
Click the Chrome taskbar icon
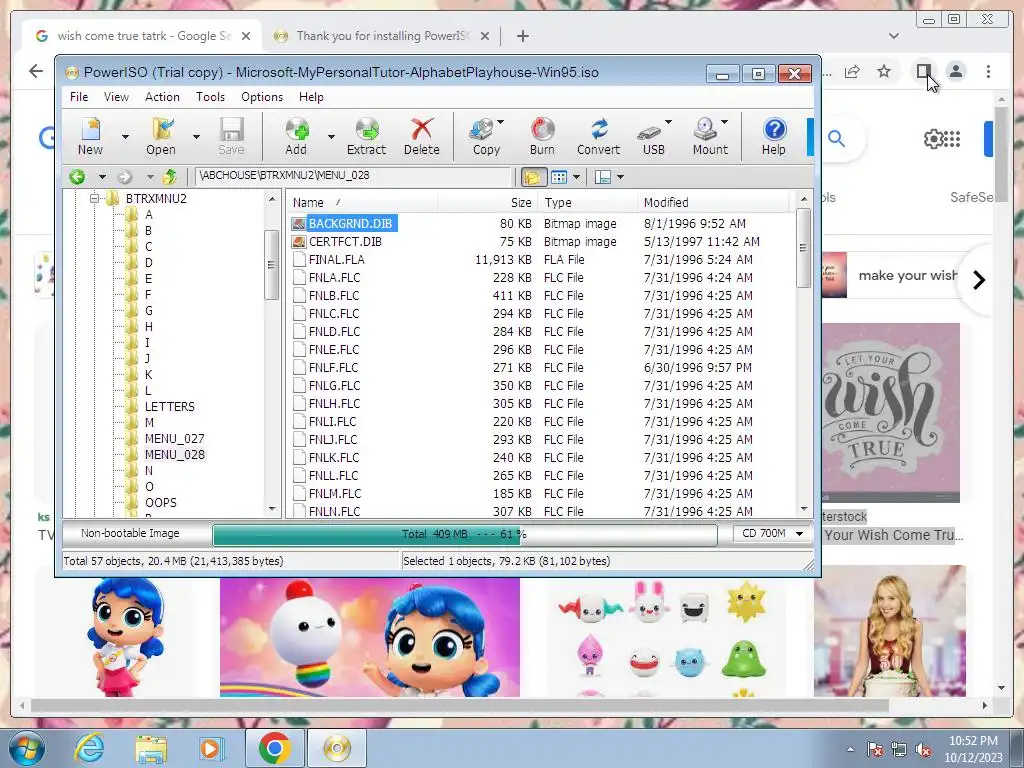click(x=274, y=748)
